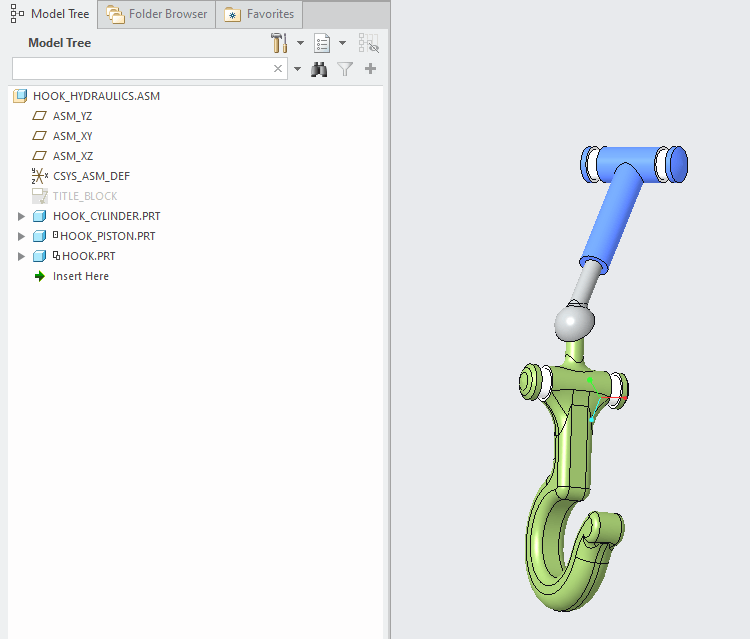
Task: Click in the Model Tree search field
Action: pos(142,69)
